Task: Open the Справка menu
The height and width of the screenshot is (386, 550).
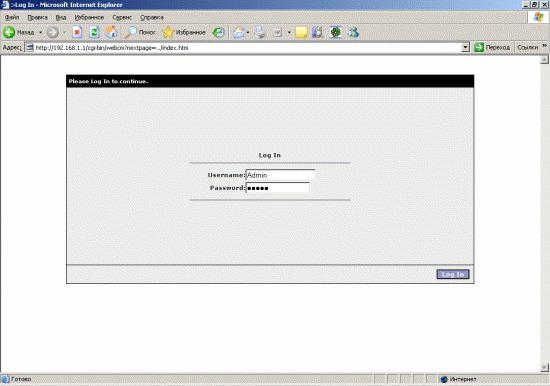Action: (x=152, y=17)
